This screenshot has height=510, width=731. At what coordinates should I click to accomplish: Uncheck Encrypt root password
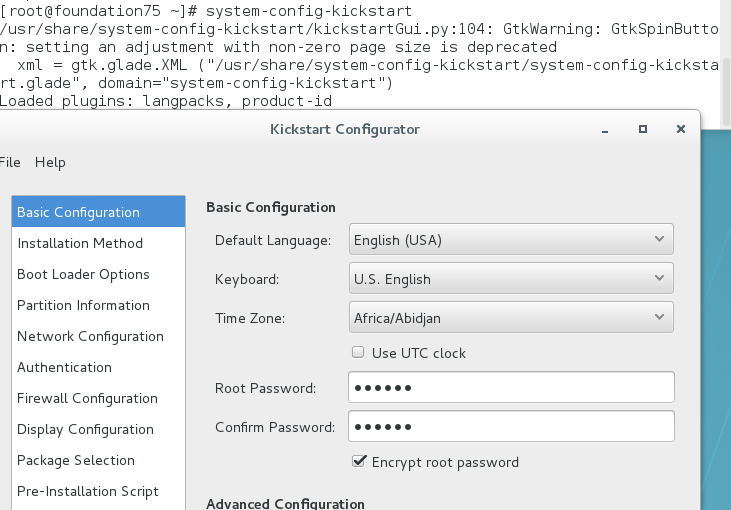pyautogui.click(x=359, y=462)
